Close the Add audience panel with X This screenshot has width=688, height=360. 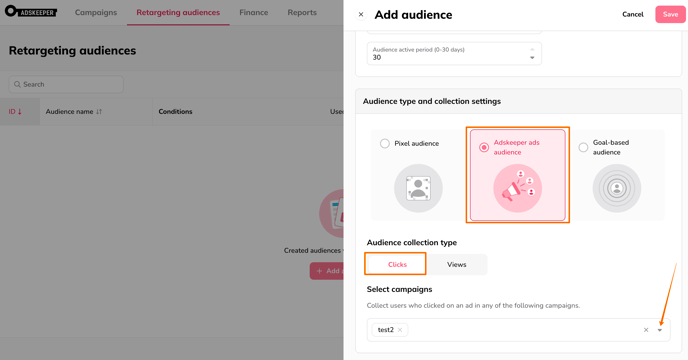[x=361, y=14]
